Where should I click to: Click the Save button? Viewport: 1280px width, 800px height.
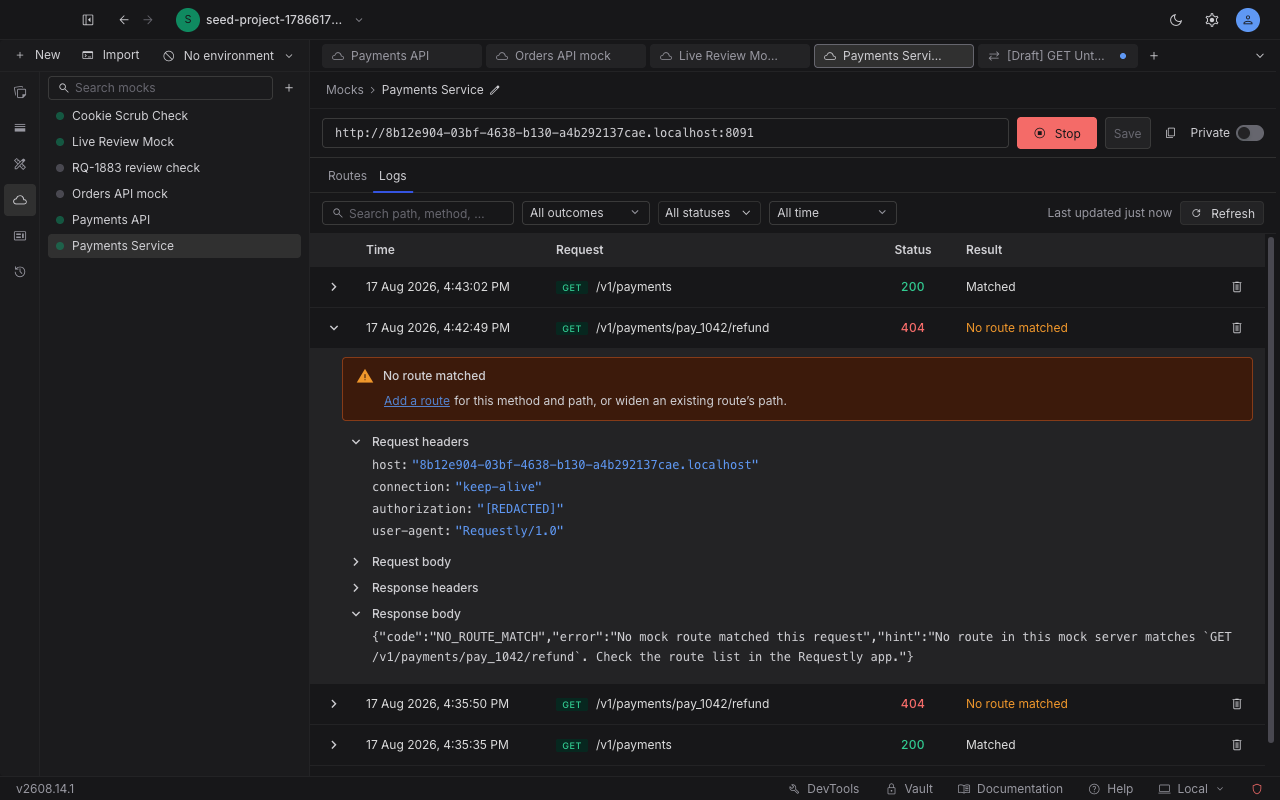click(1127, 133)
